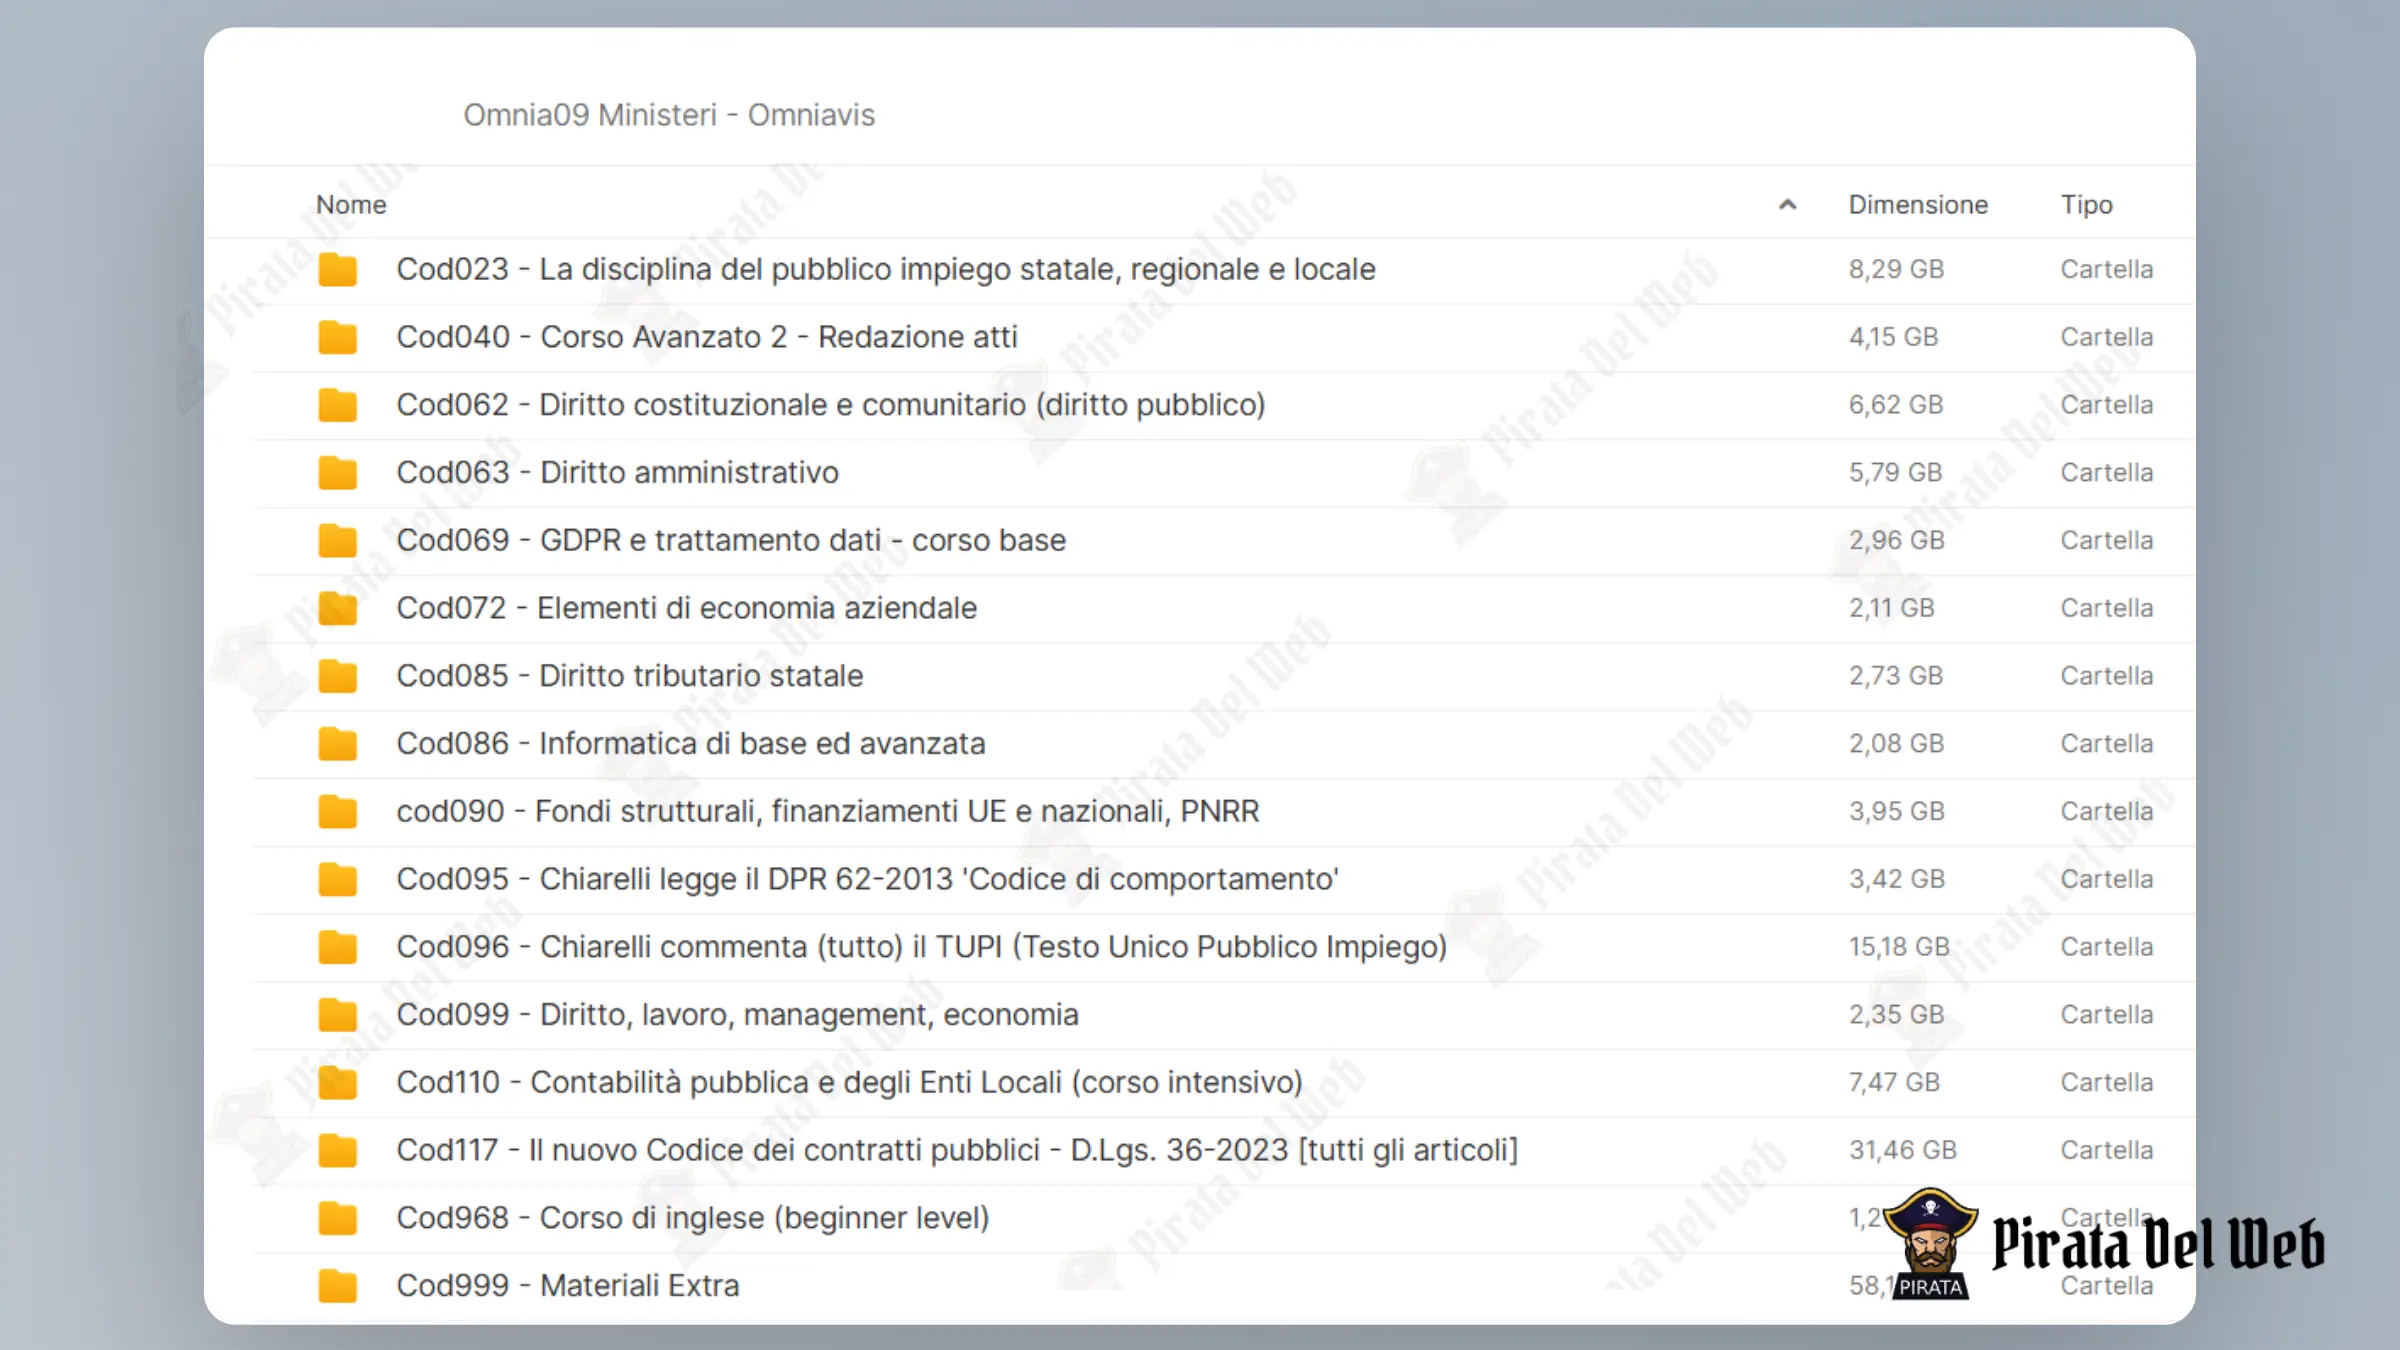
Task: Click the folder icon for Cod117
Action: tap(337, 1151)
